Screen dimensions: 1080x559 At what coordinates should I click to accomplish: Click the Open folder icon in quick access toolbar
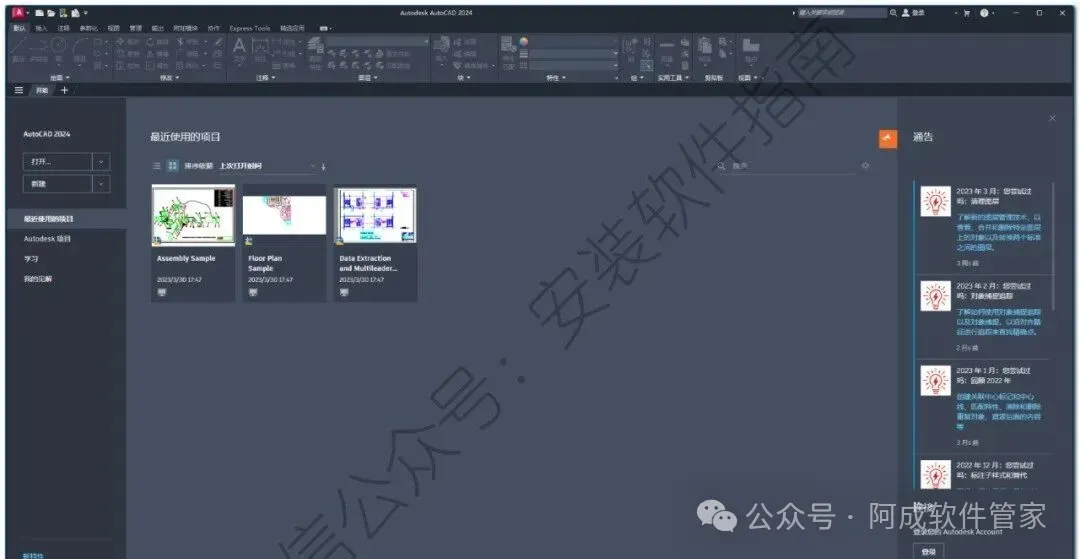point(51,13)
